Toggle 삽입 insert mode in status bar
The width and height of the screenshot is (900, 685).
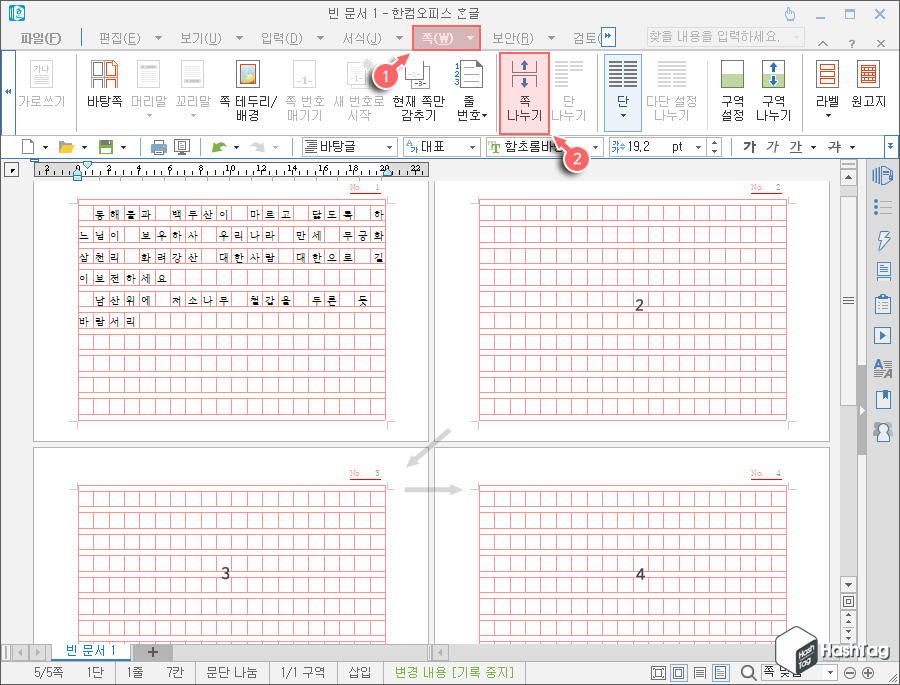360,672
